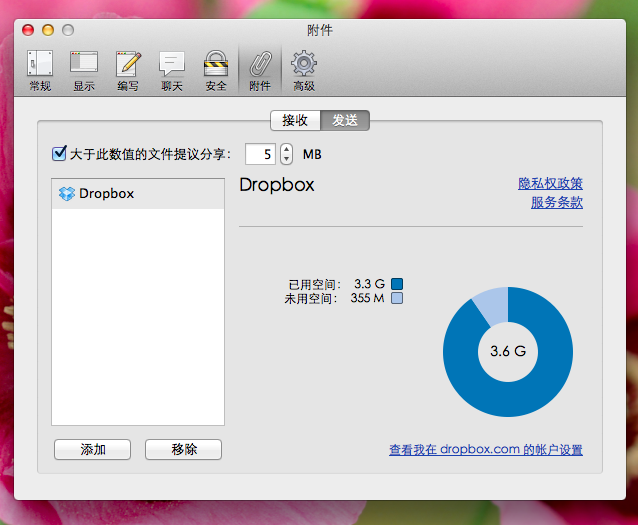Click the 355 M free space value
The image size is (638, 525).
(367, 298)
